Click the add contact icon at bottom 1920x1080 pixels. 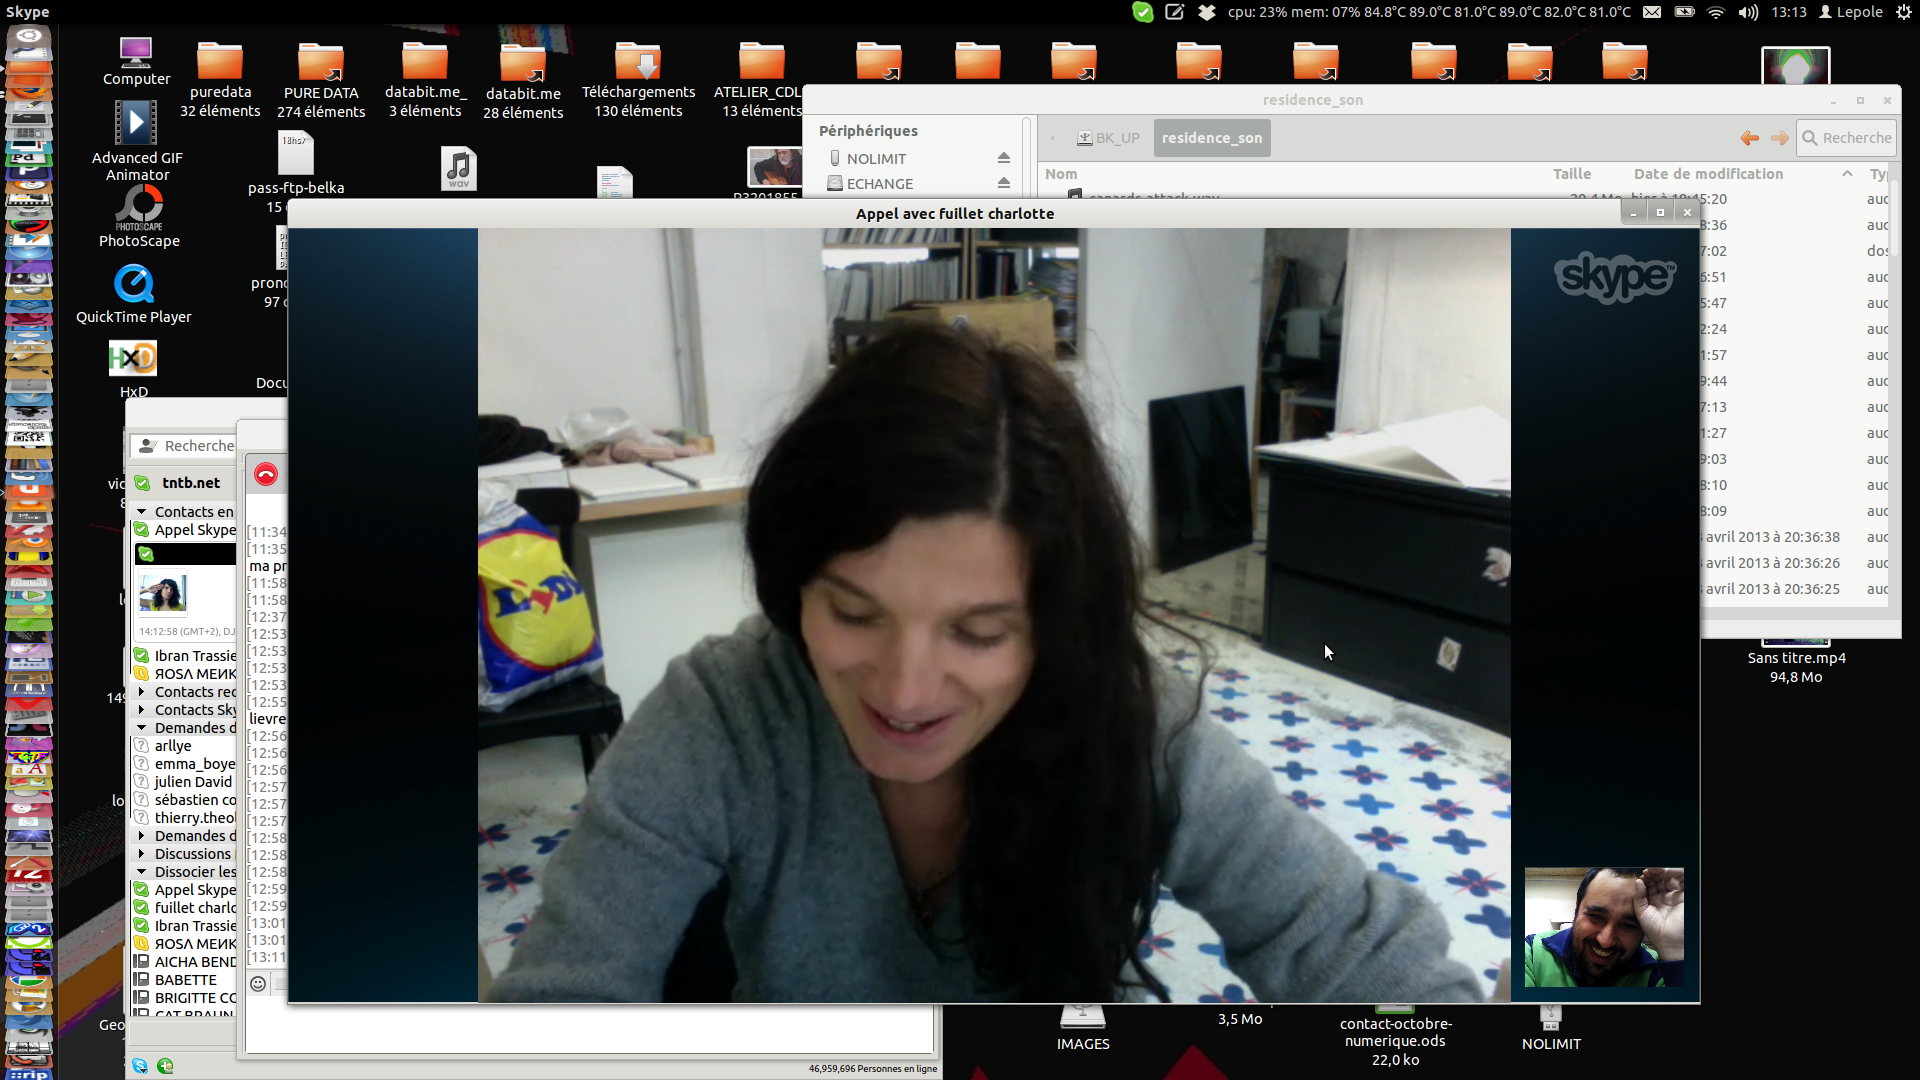[165, 1066]
